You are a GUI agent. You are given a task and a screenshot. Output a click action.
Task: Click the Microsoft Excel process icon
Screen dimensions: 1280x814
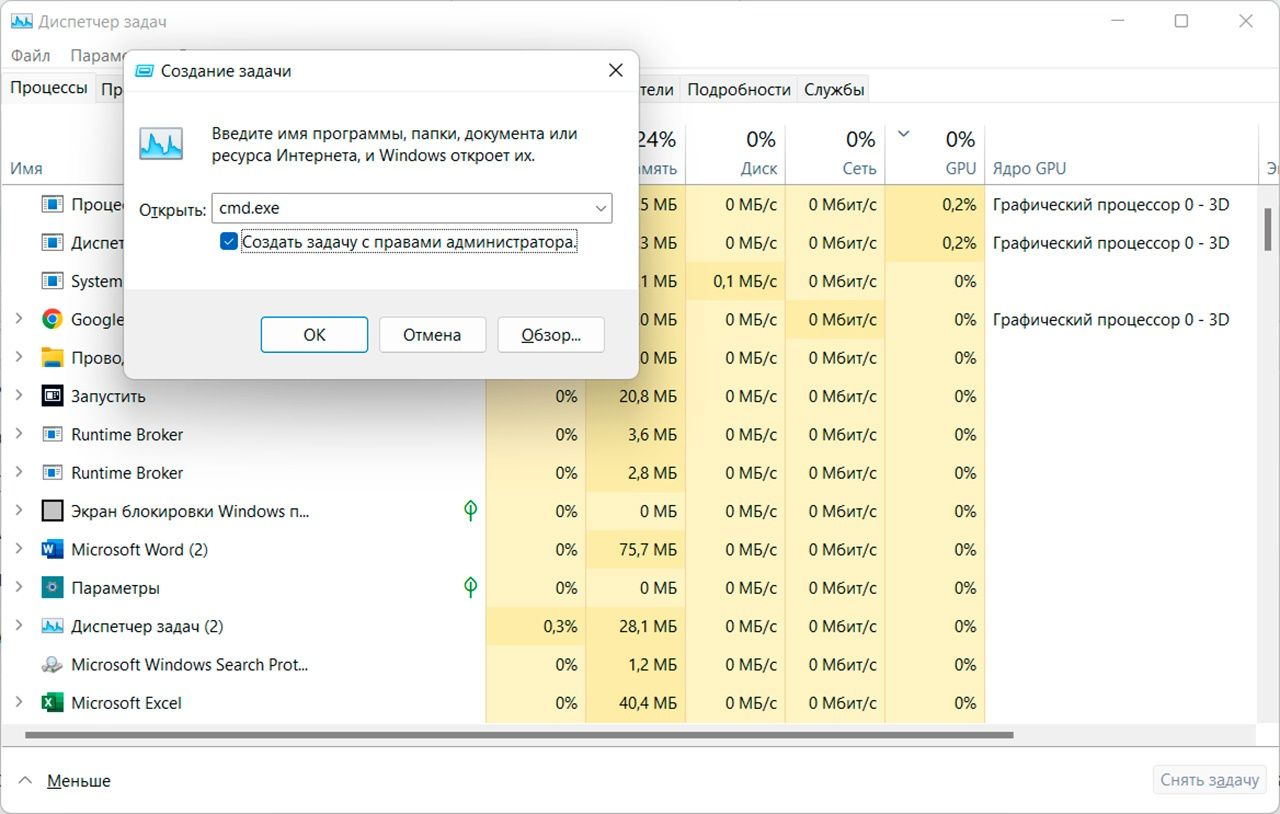[x=52, y=703]
